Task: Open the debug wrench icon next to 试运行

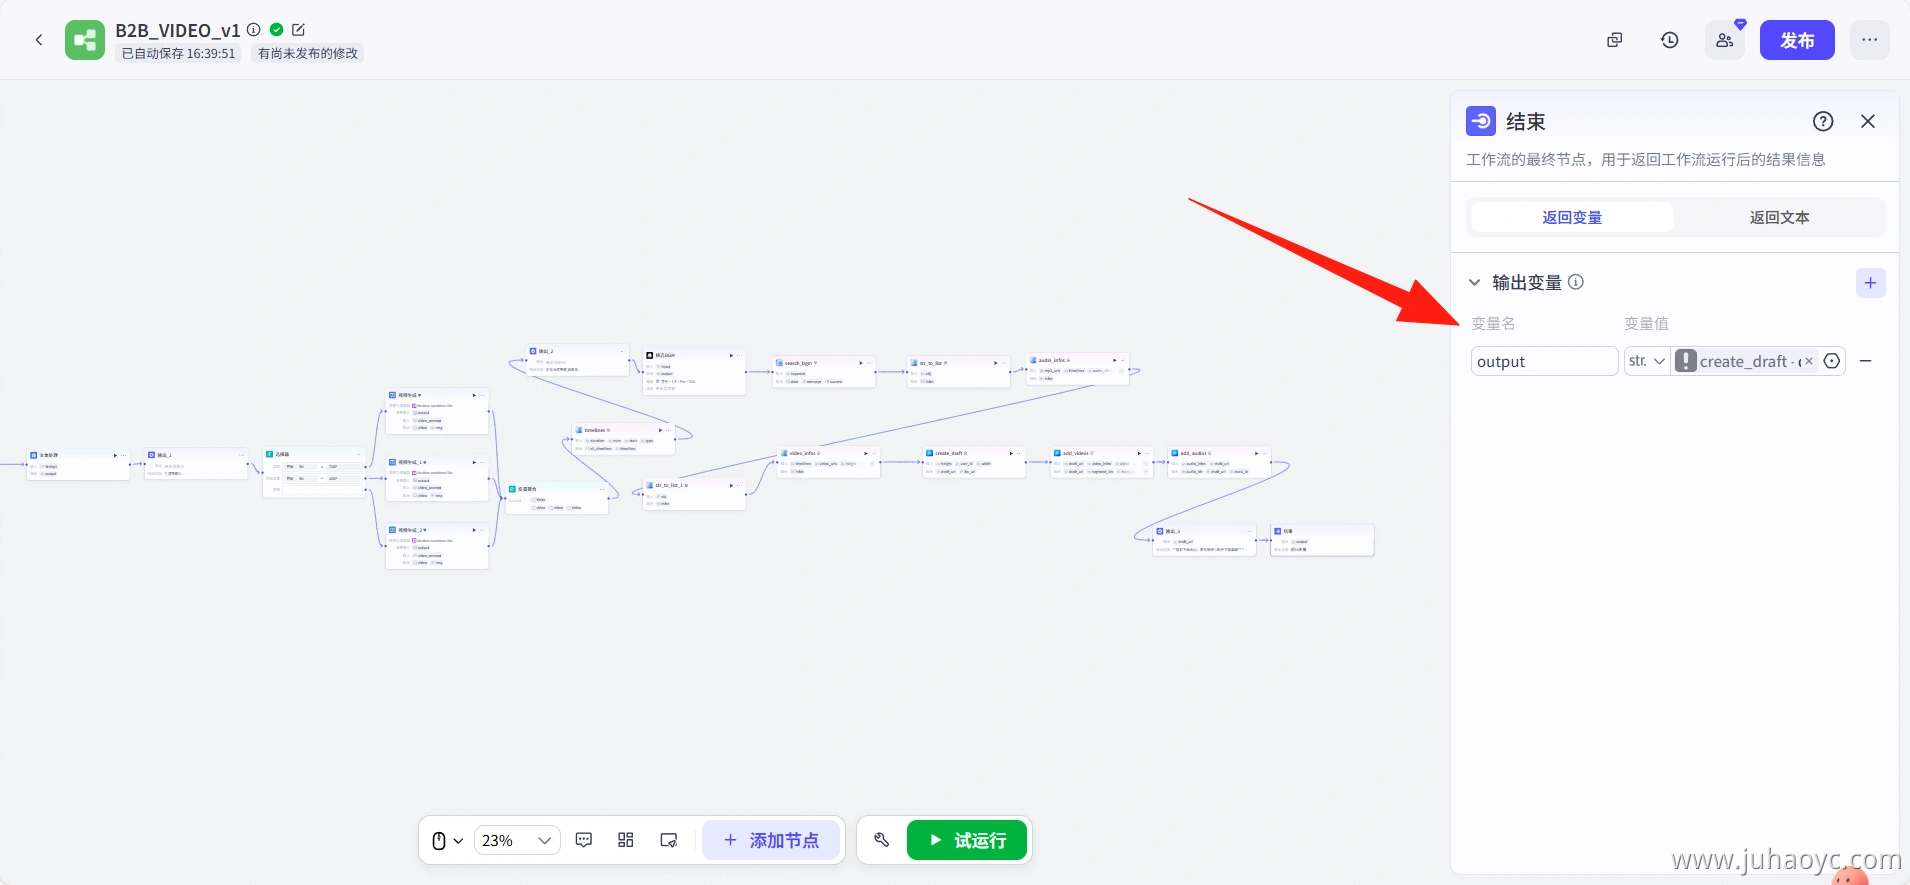Action: (x=881, y=840)
